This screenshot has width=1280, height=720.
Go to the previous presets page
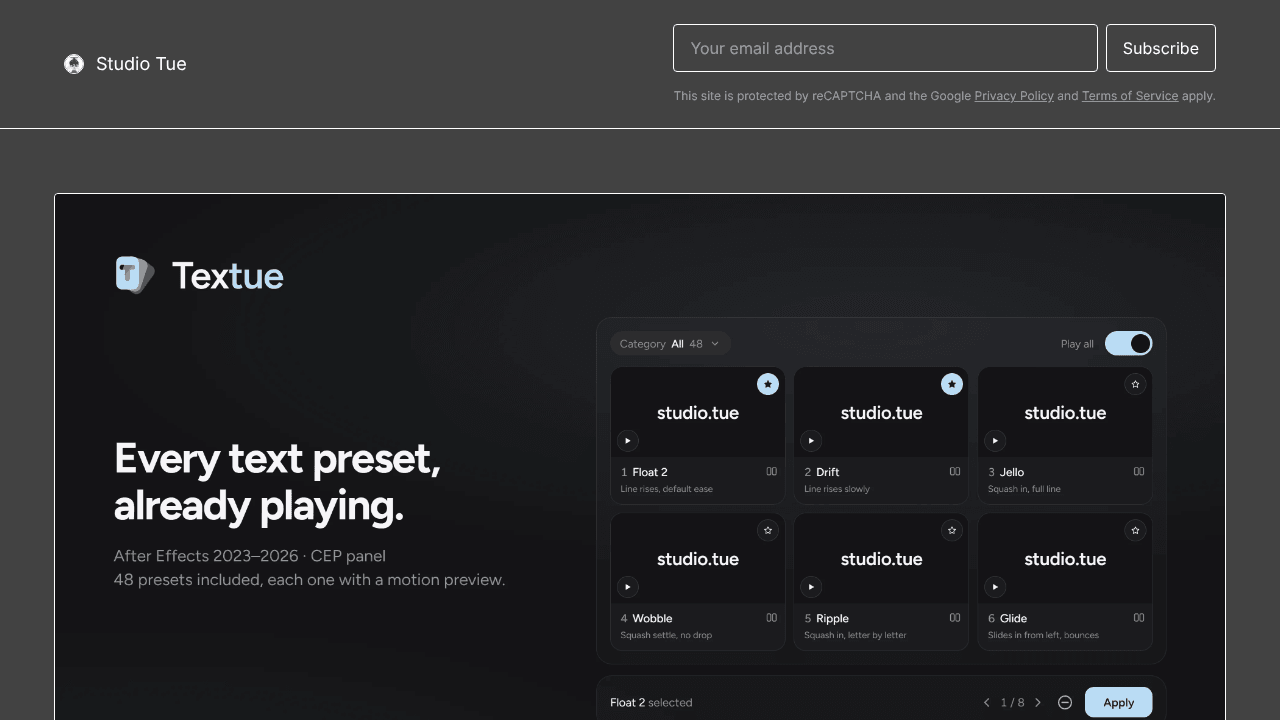point(987,703)
